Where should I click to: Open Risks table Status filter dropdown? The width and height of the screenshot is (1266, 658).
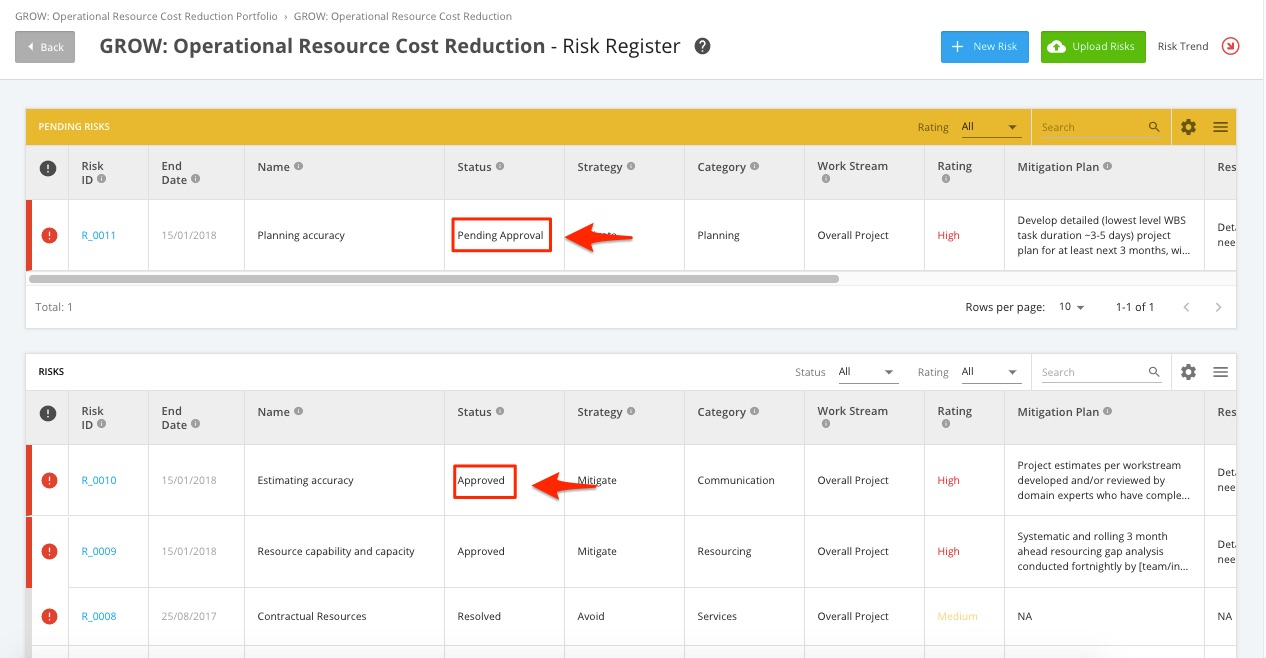(867, 372)
